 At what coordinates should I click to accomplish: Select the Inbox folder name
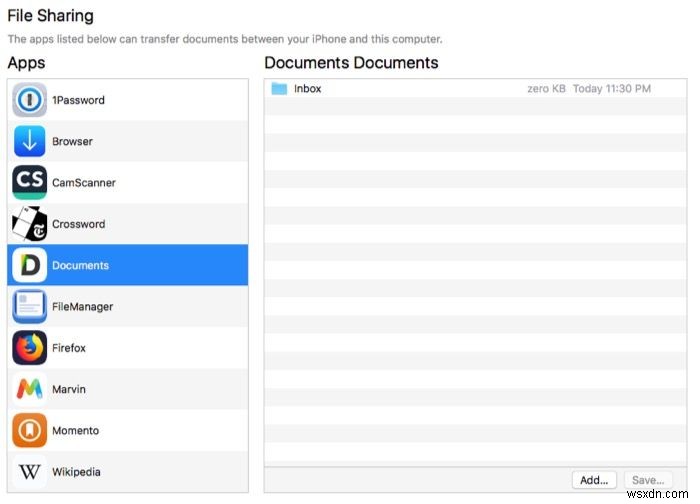(x=308, y=88)
